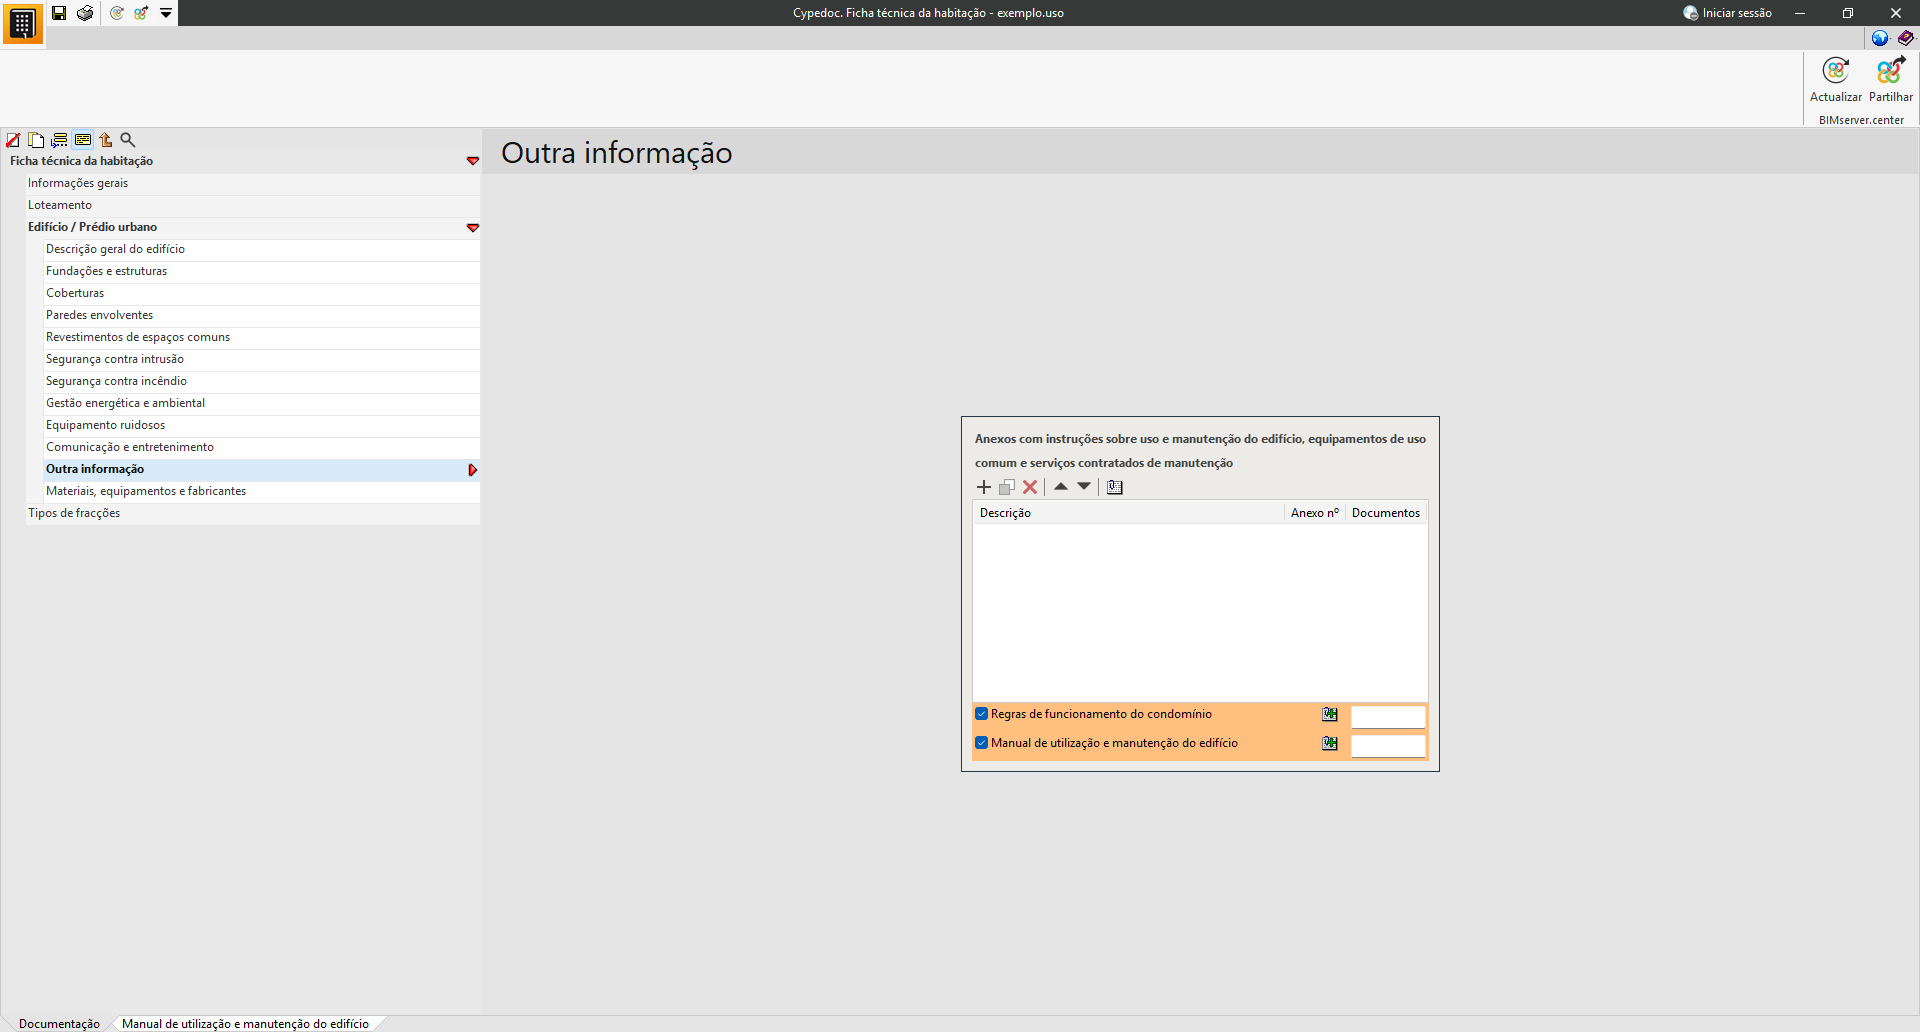Click the Iniciar sessão account button
This screenshot has height=1032, width=1920.
1727,13
